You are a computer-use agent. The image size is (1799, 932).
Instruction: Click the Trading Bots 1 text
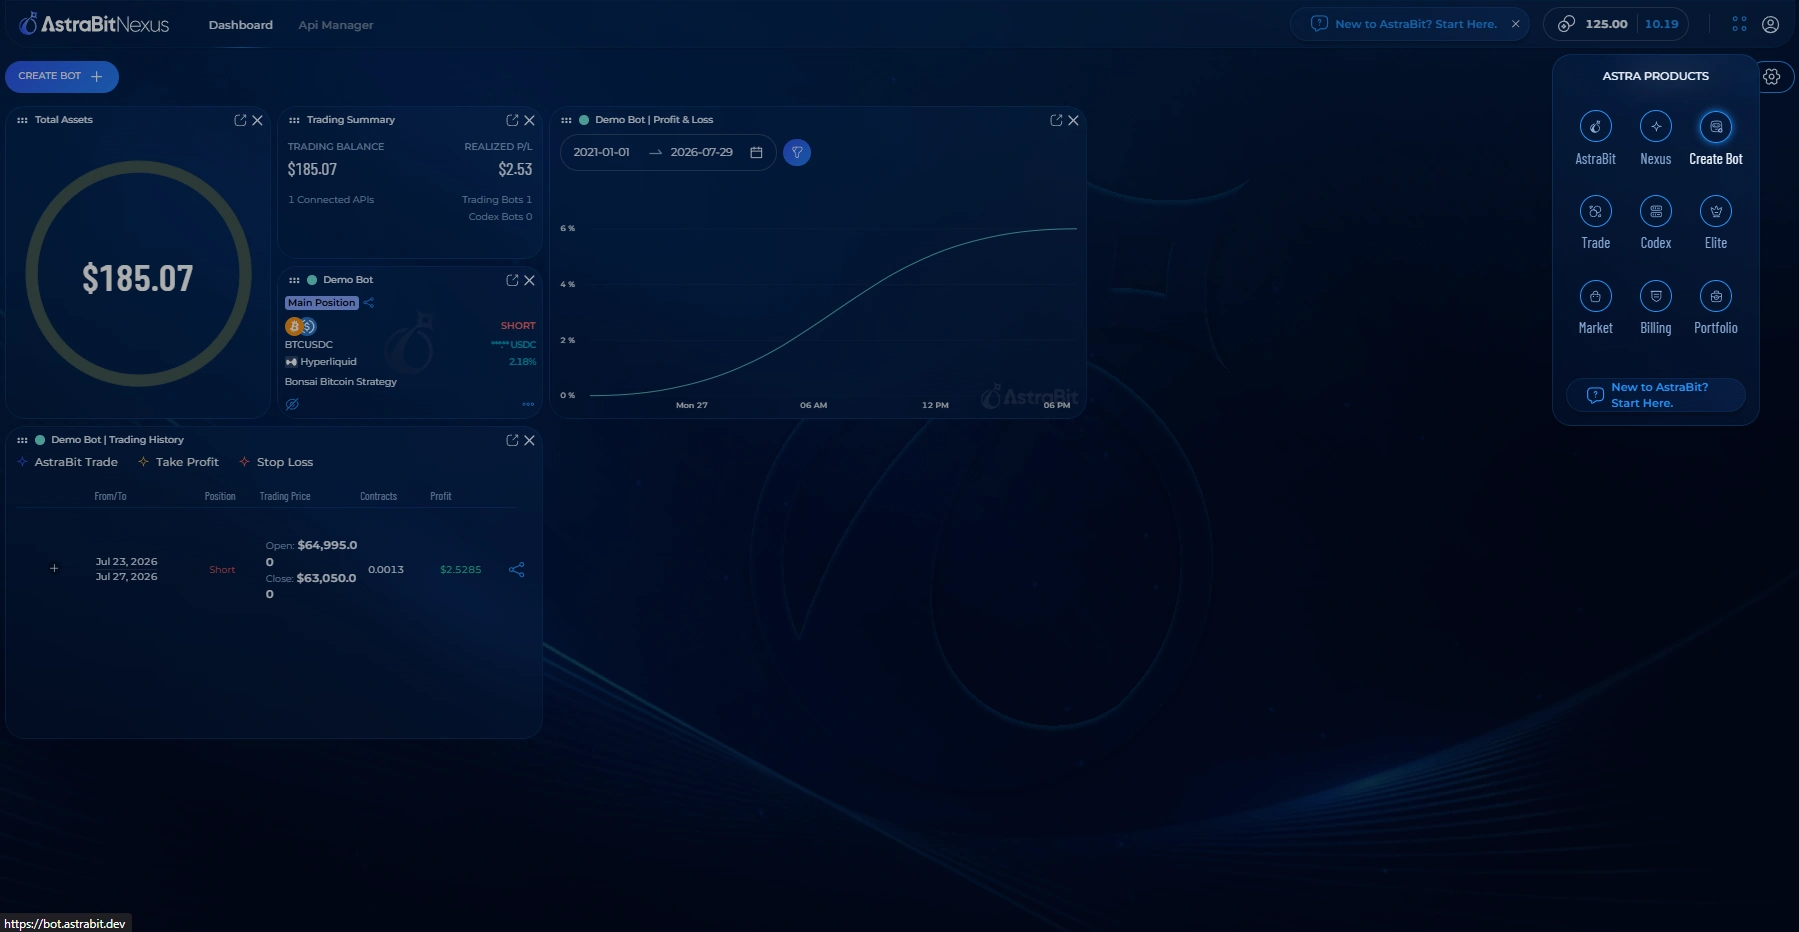497,200
